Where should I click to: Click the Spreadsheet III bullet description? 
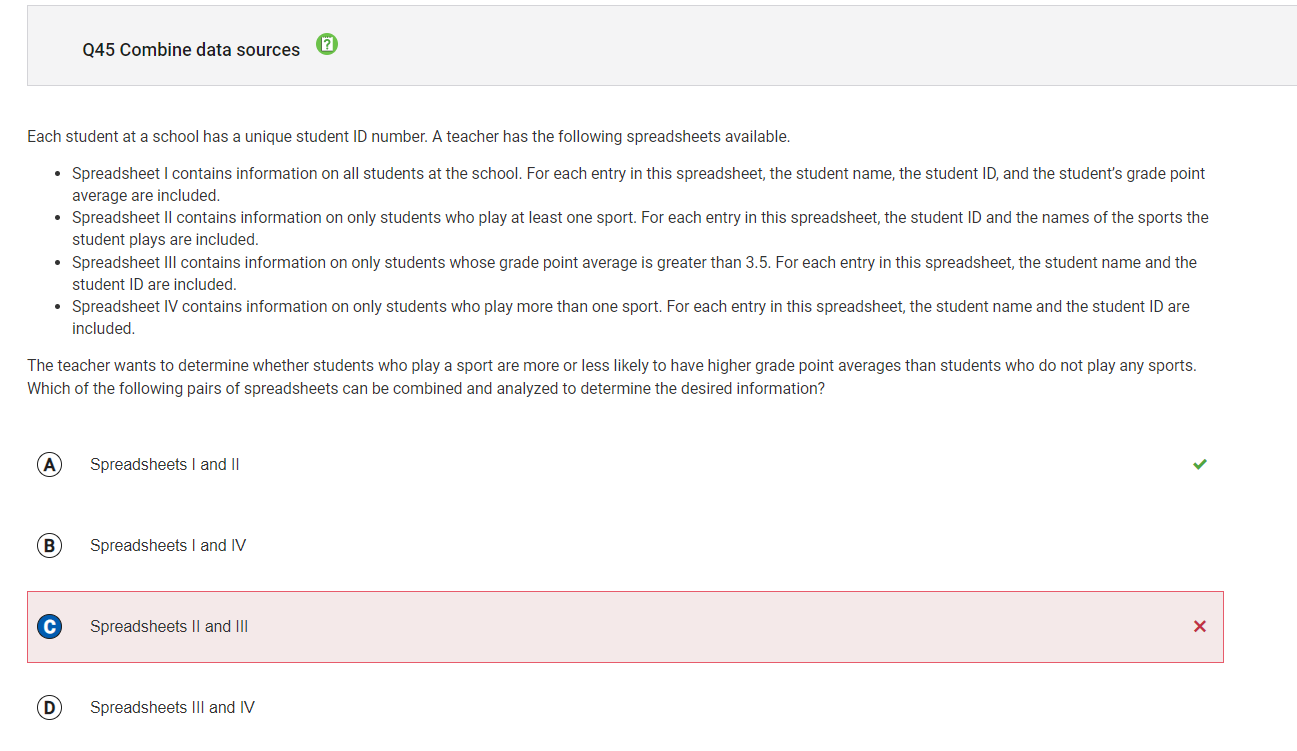(634, 273)
